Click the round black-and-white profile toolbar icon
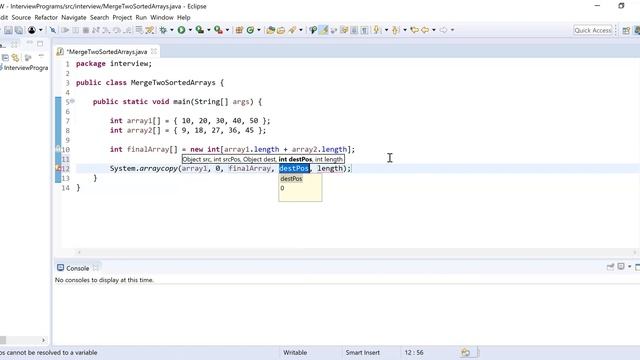640x360 pixels. [31, 30]
